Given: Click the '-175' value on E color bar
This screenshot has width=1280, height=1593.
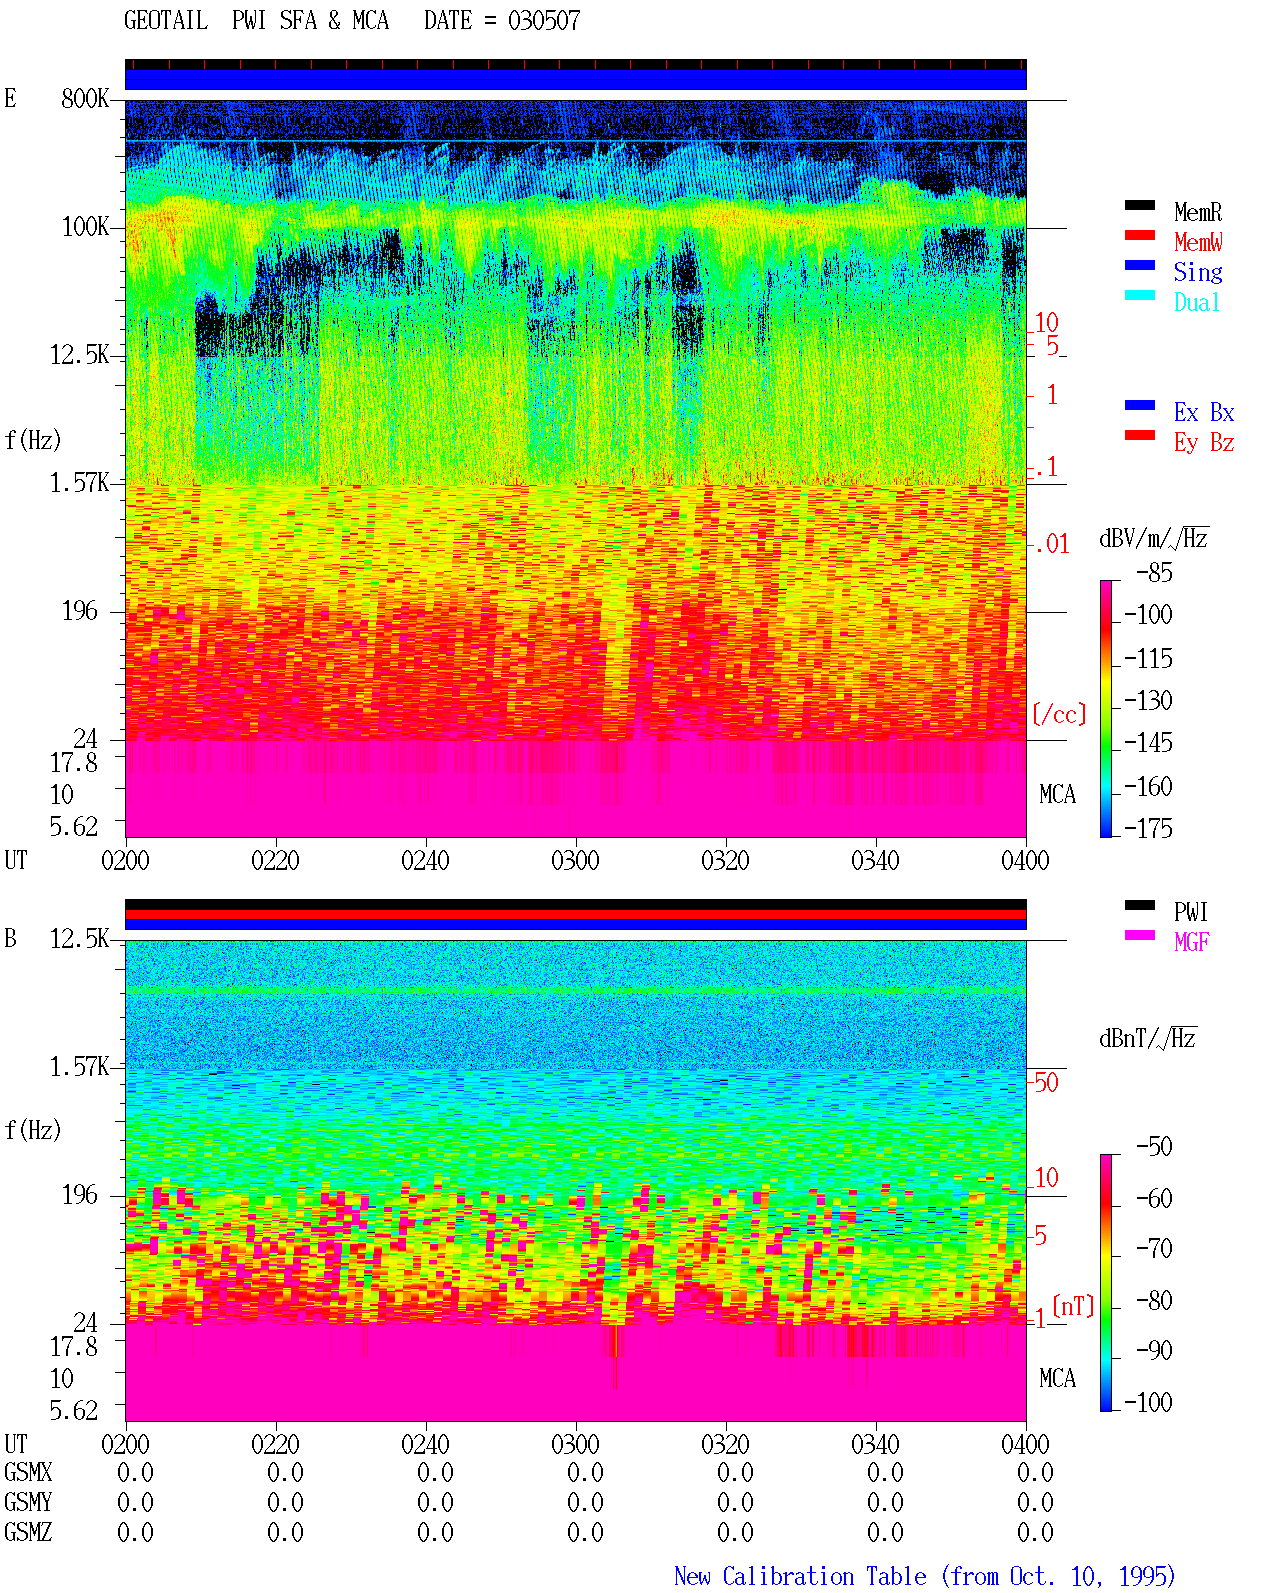Looking at the screenshot, I should pyautogui.click(x=1148, y=828).
